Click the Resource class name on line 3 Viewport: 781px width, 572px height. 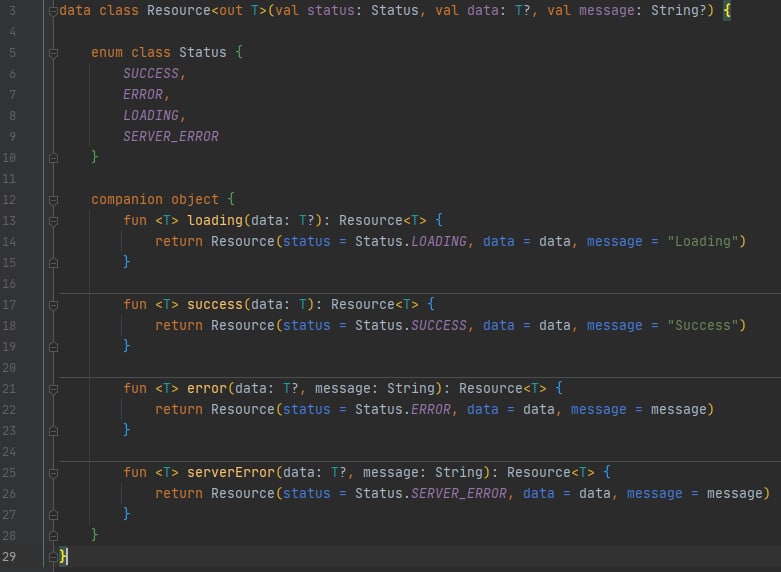coord(179,10)
